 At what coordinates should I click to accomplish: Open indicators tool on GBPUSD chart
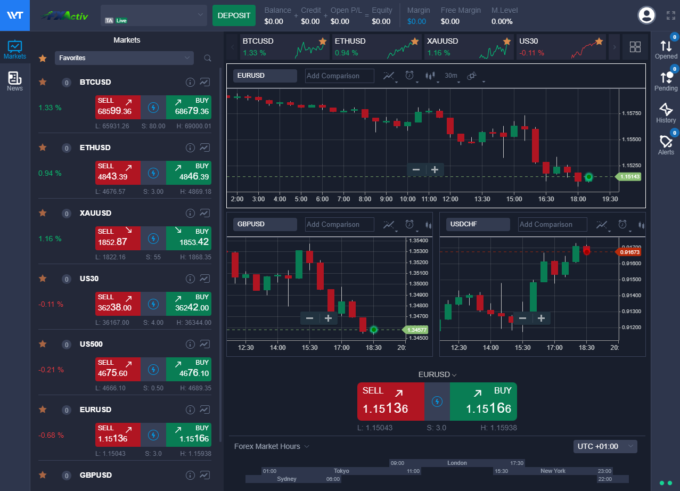pos(389,224)
